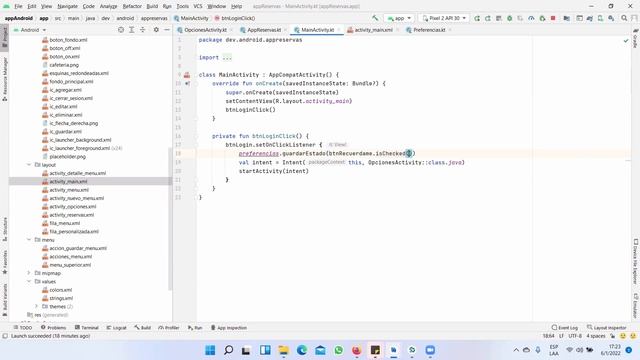Image resolution: width=640 pixels, height=360 pixels.
Task: Open the Profiler tool window
Action: click(x=169, y=328)
